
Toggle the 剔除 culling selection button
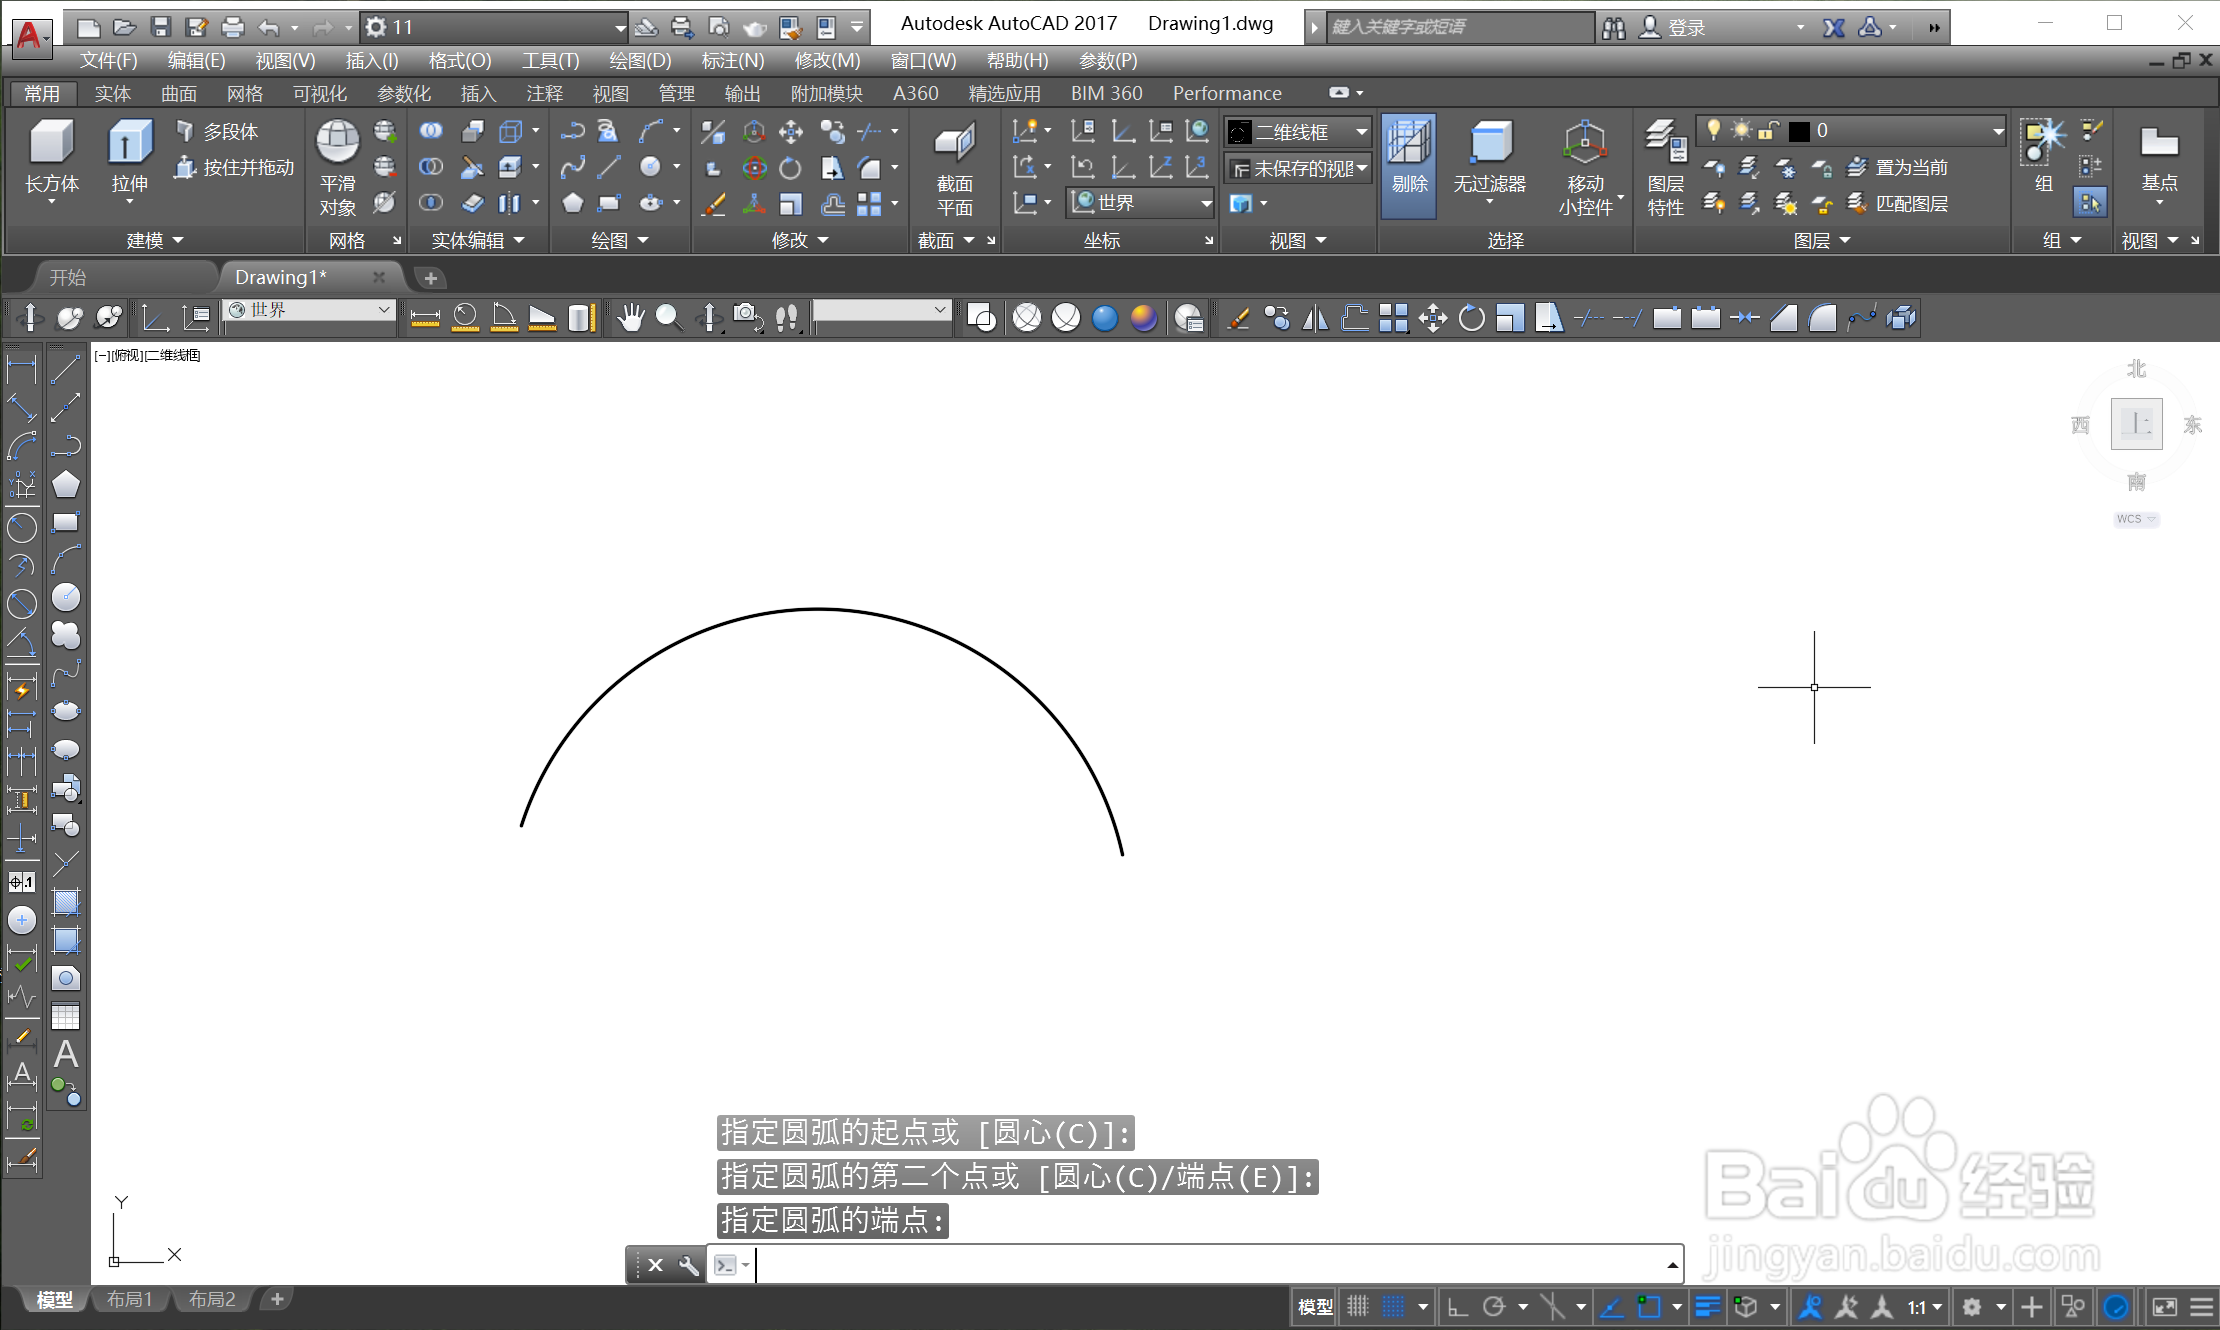point(1409,166)
